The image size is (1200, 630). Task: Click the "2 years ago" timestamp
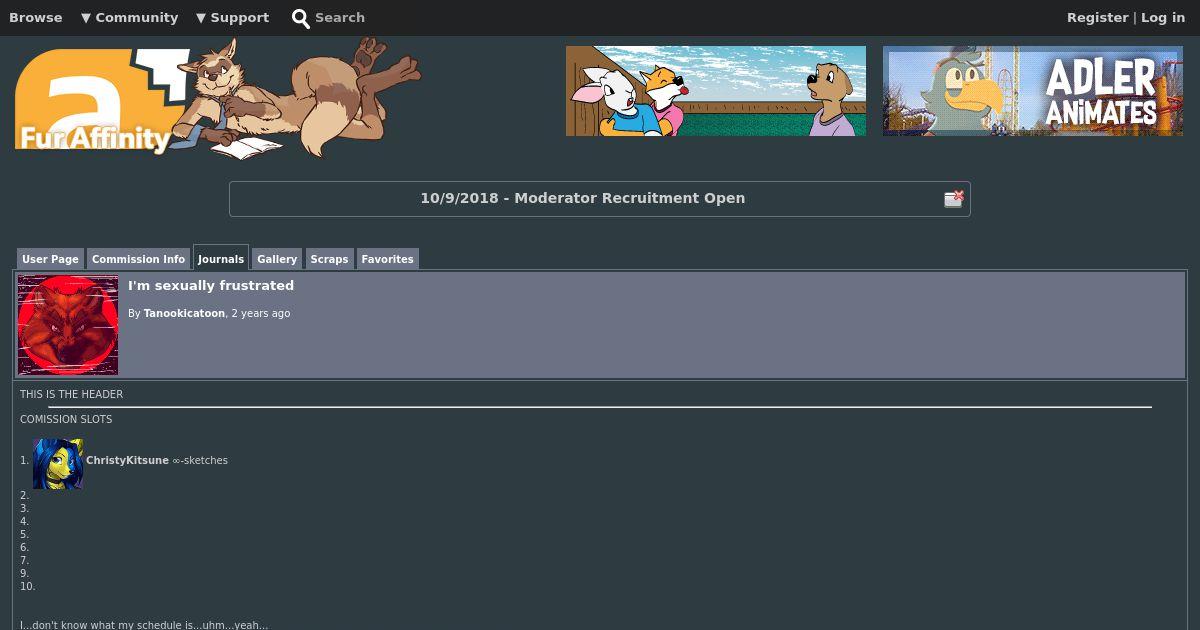[x=261, y=313]
